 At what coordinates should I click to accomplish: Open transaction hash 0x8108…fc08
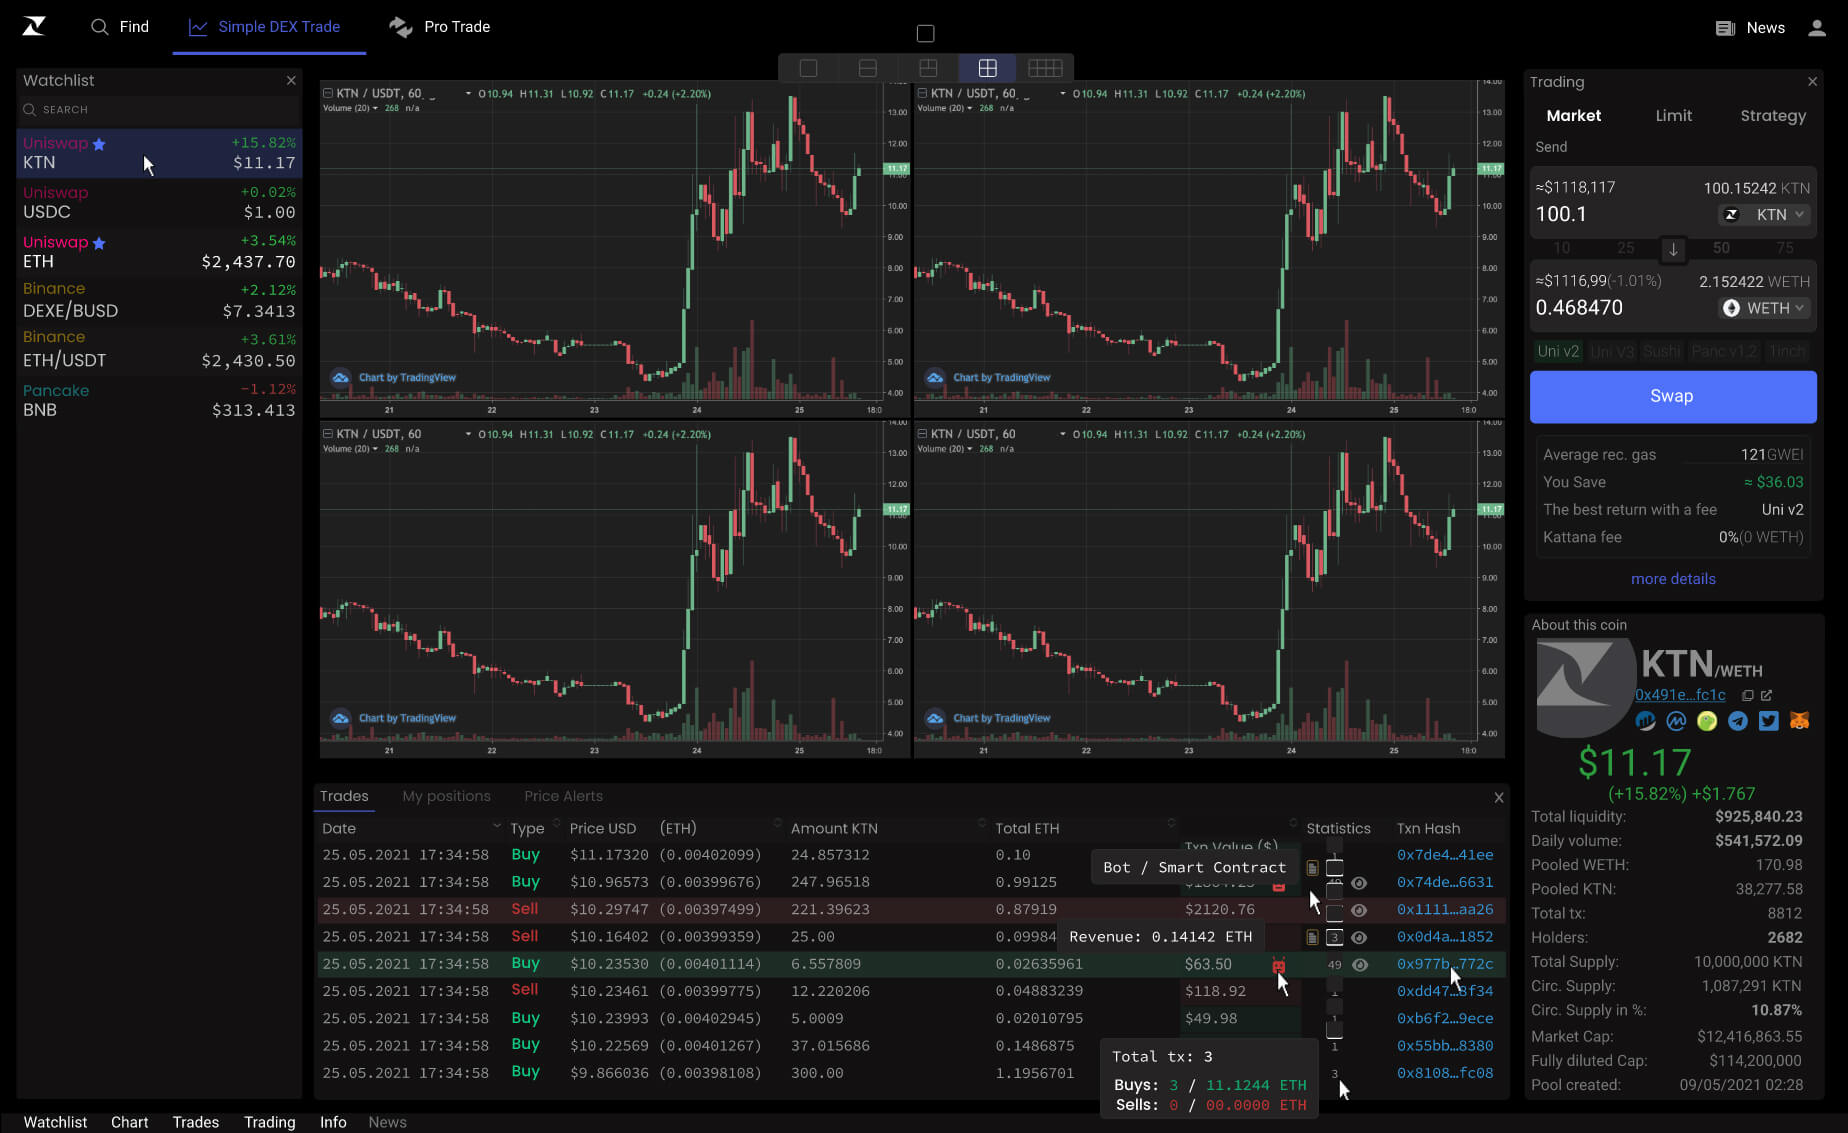pyautogui.click(x=1445, y=1073)
